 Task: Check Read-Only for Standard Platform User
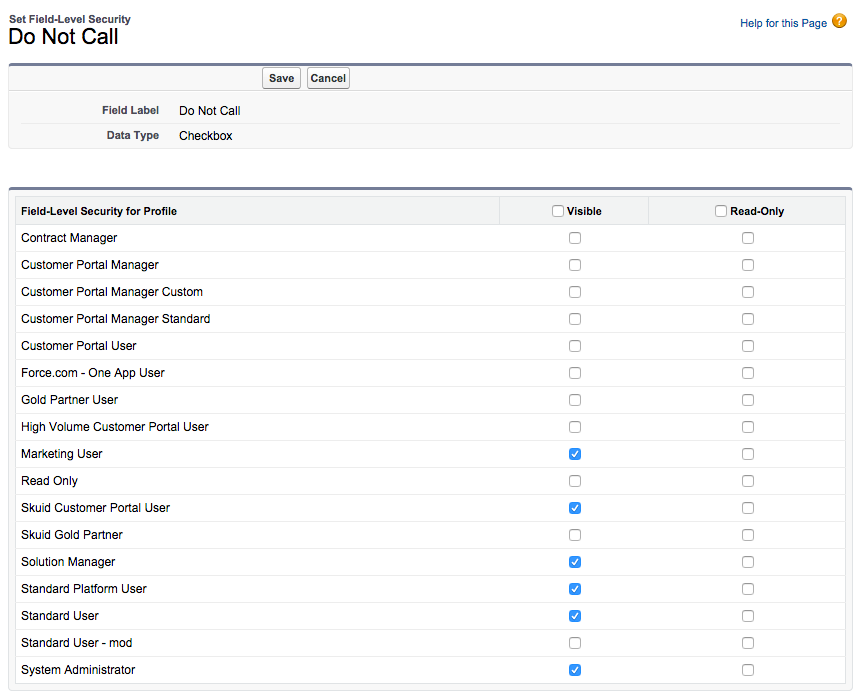[x=748, y=589]
